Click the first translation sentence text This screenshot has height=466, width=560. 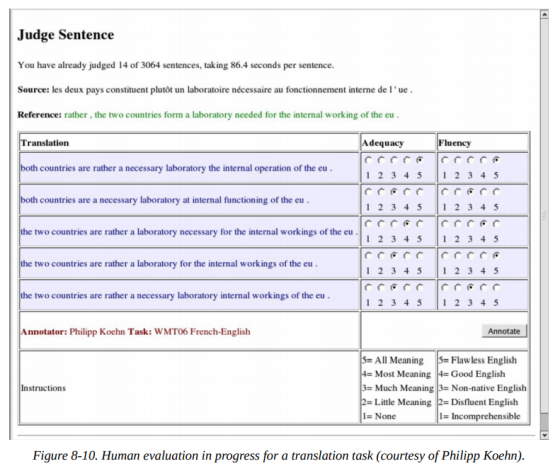[x=176, y=168]
